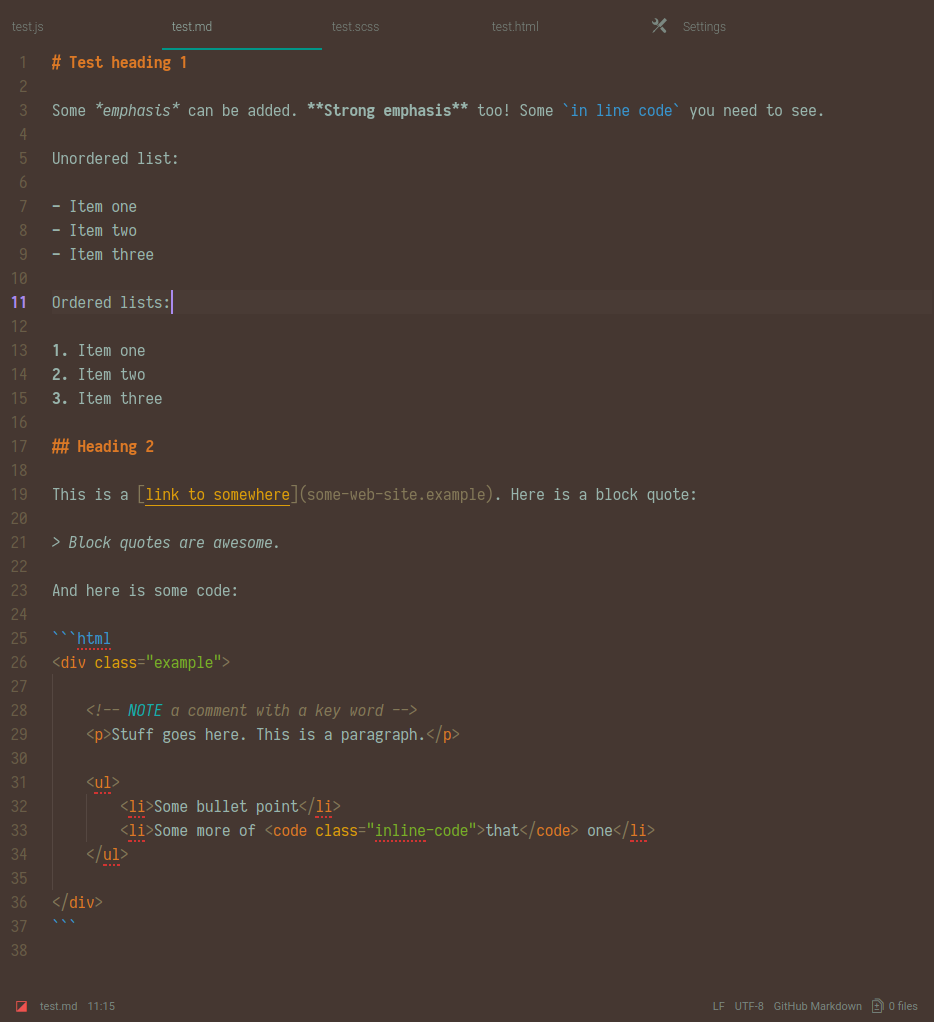Click the test.md file name in status bar

59,1006
